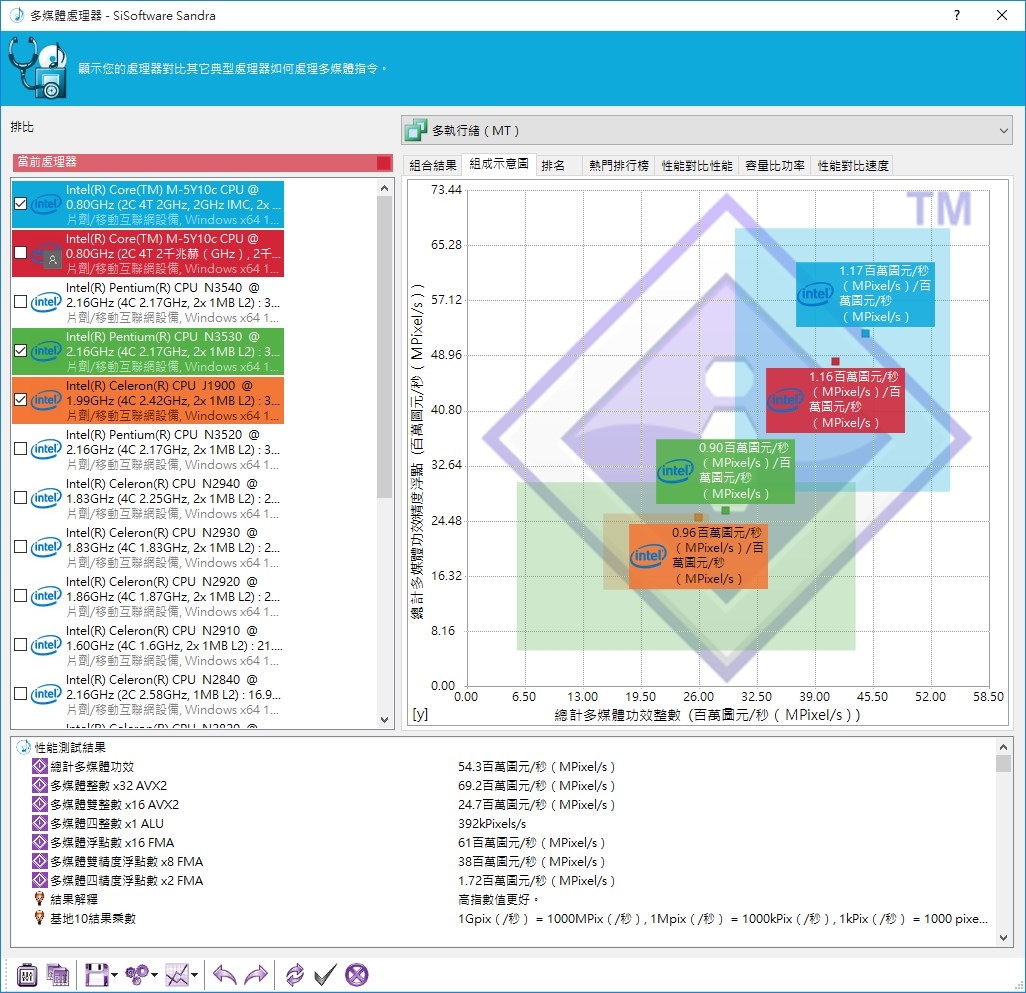
Task: Click the processor list scrollbar down arrow
Action: click(384, 720)
